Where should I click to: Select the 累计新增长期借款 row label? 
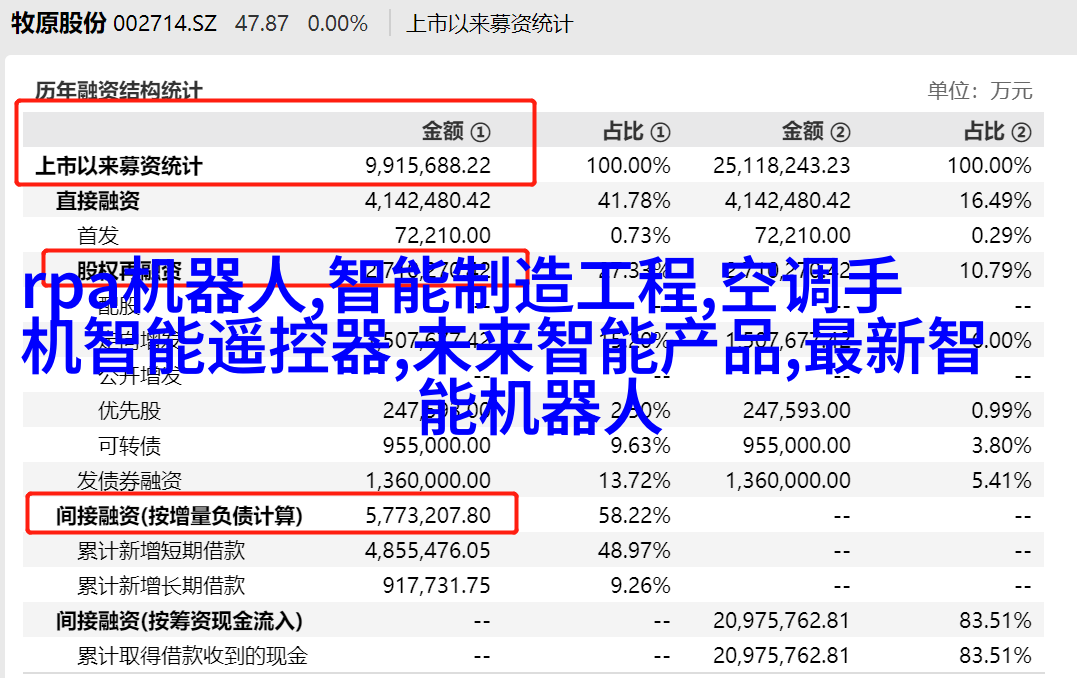click(161, 586)
